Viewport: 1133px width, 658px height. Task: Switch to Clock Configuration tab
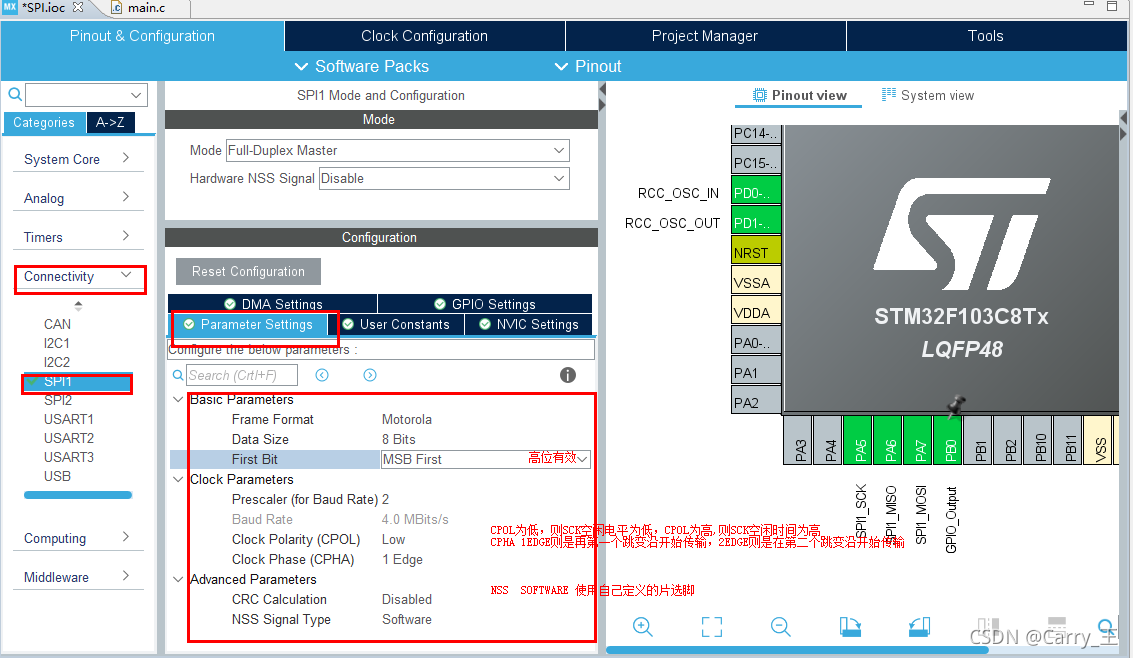click(x=424, y=36)
